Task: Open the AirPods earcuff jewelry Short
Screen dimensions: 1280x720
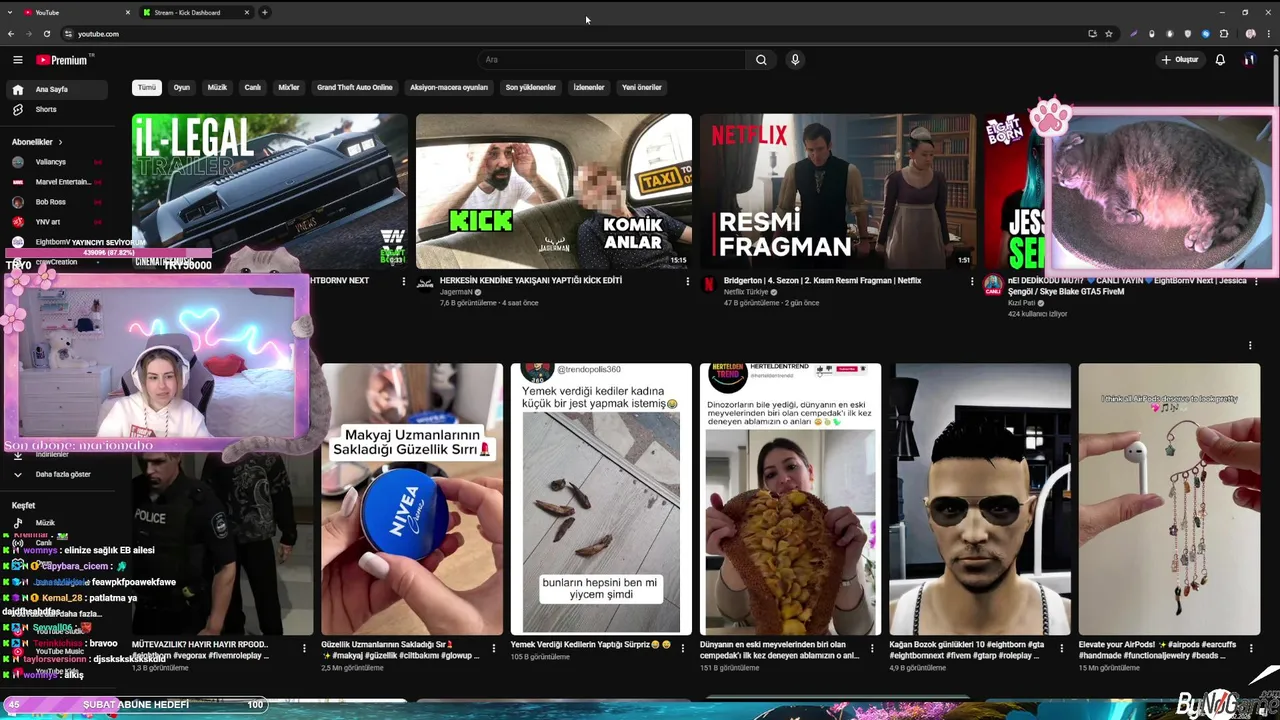Action: pyautogui.click(x=1169, y=499)
